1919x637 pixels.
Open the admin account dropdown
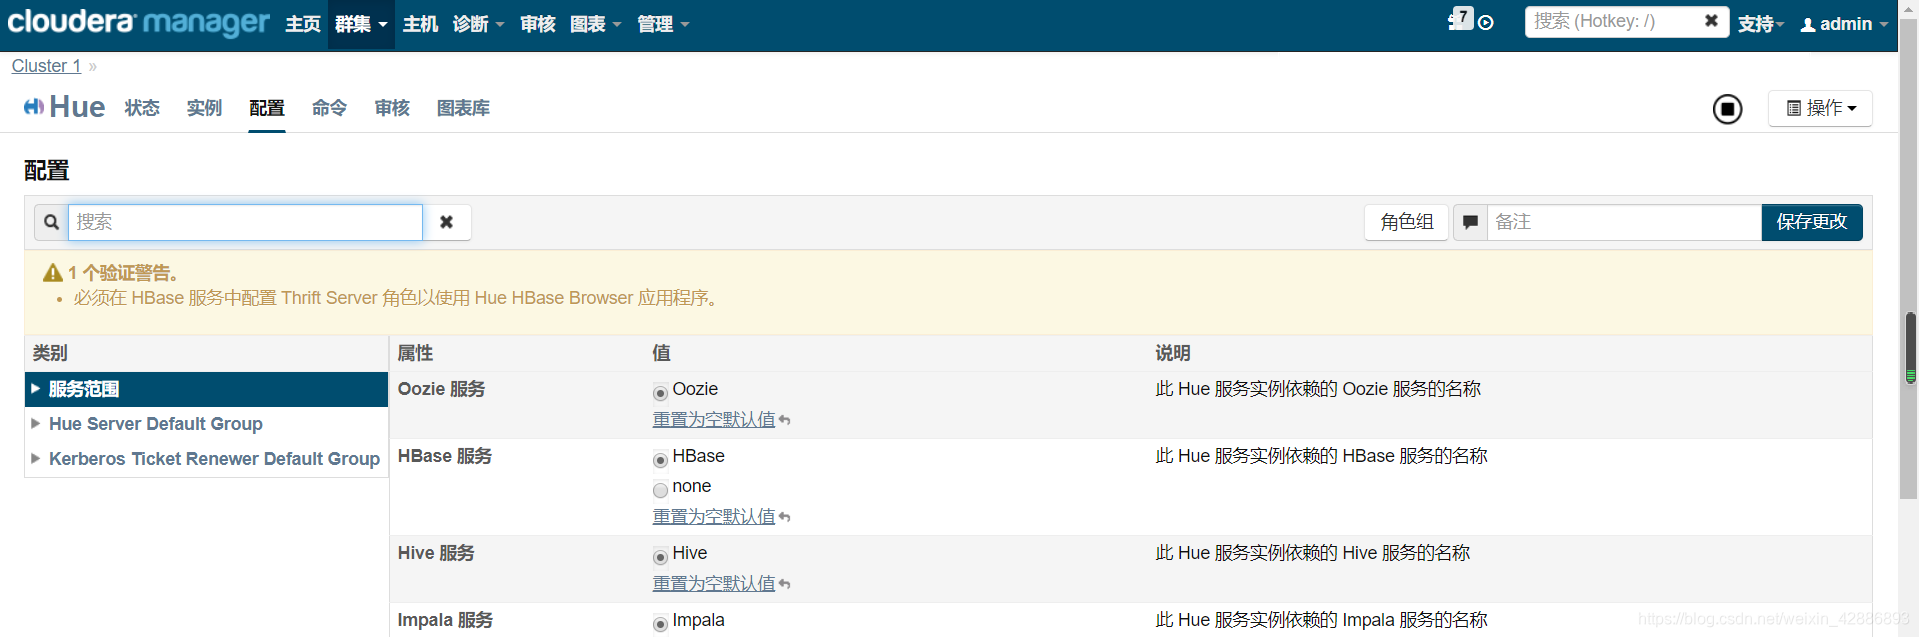(x=1844, y=24)
